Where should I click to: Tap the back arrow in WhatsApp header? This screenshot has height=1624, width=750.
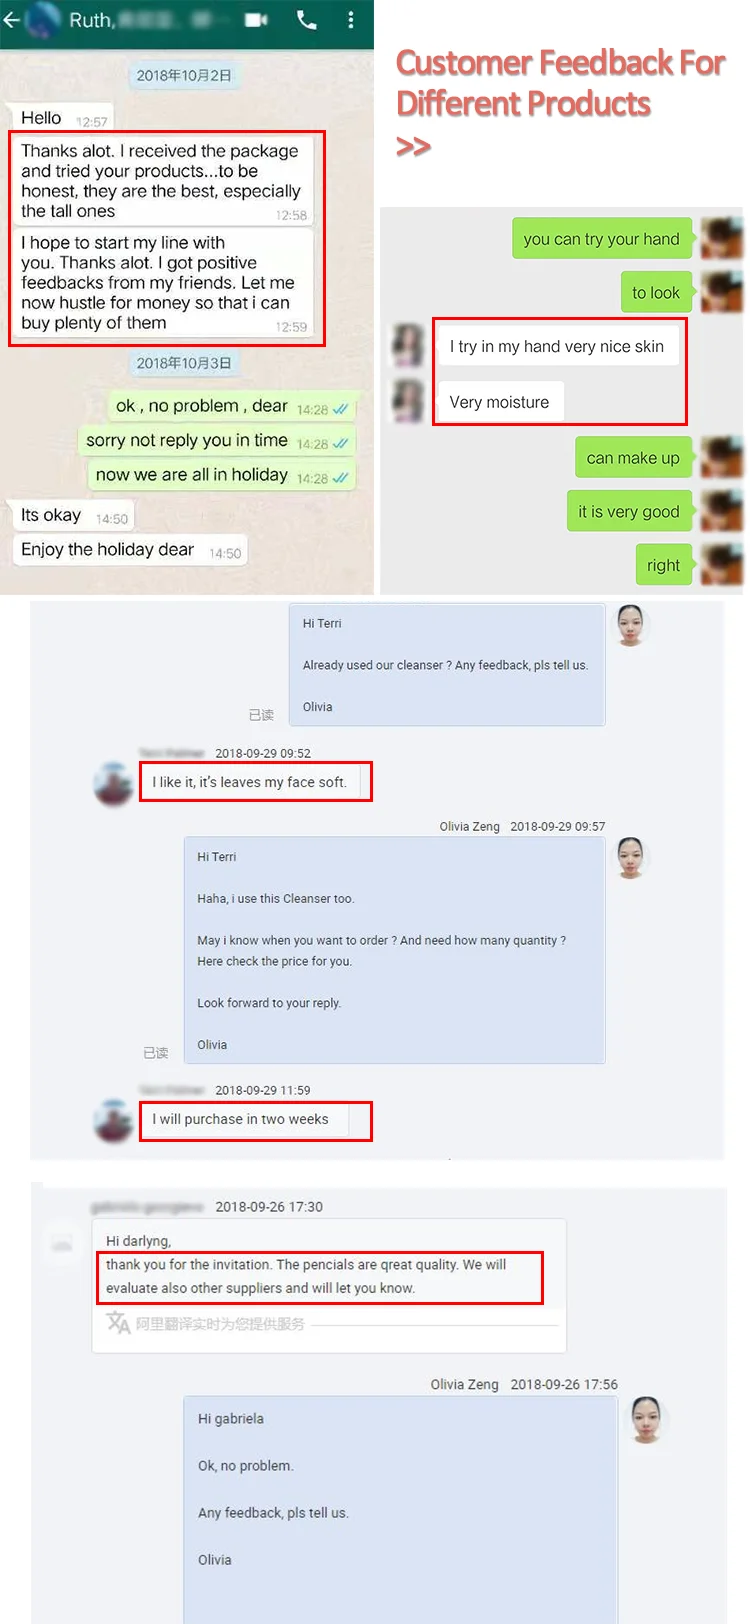tap(11, 19)
